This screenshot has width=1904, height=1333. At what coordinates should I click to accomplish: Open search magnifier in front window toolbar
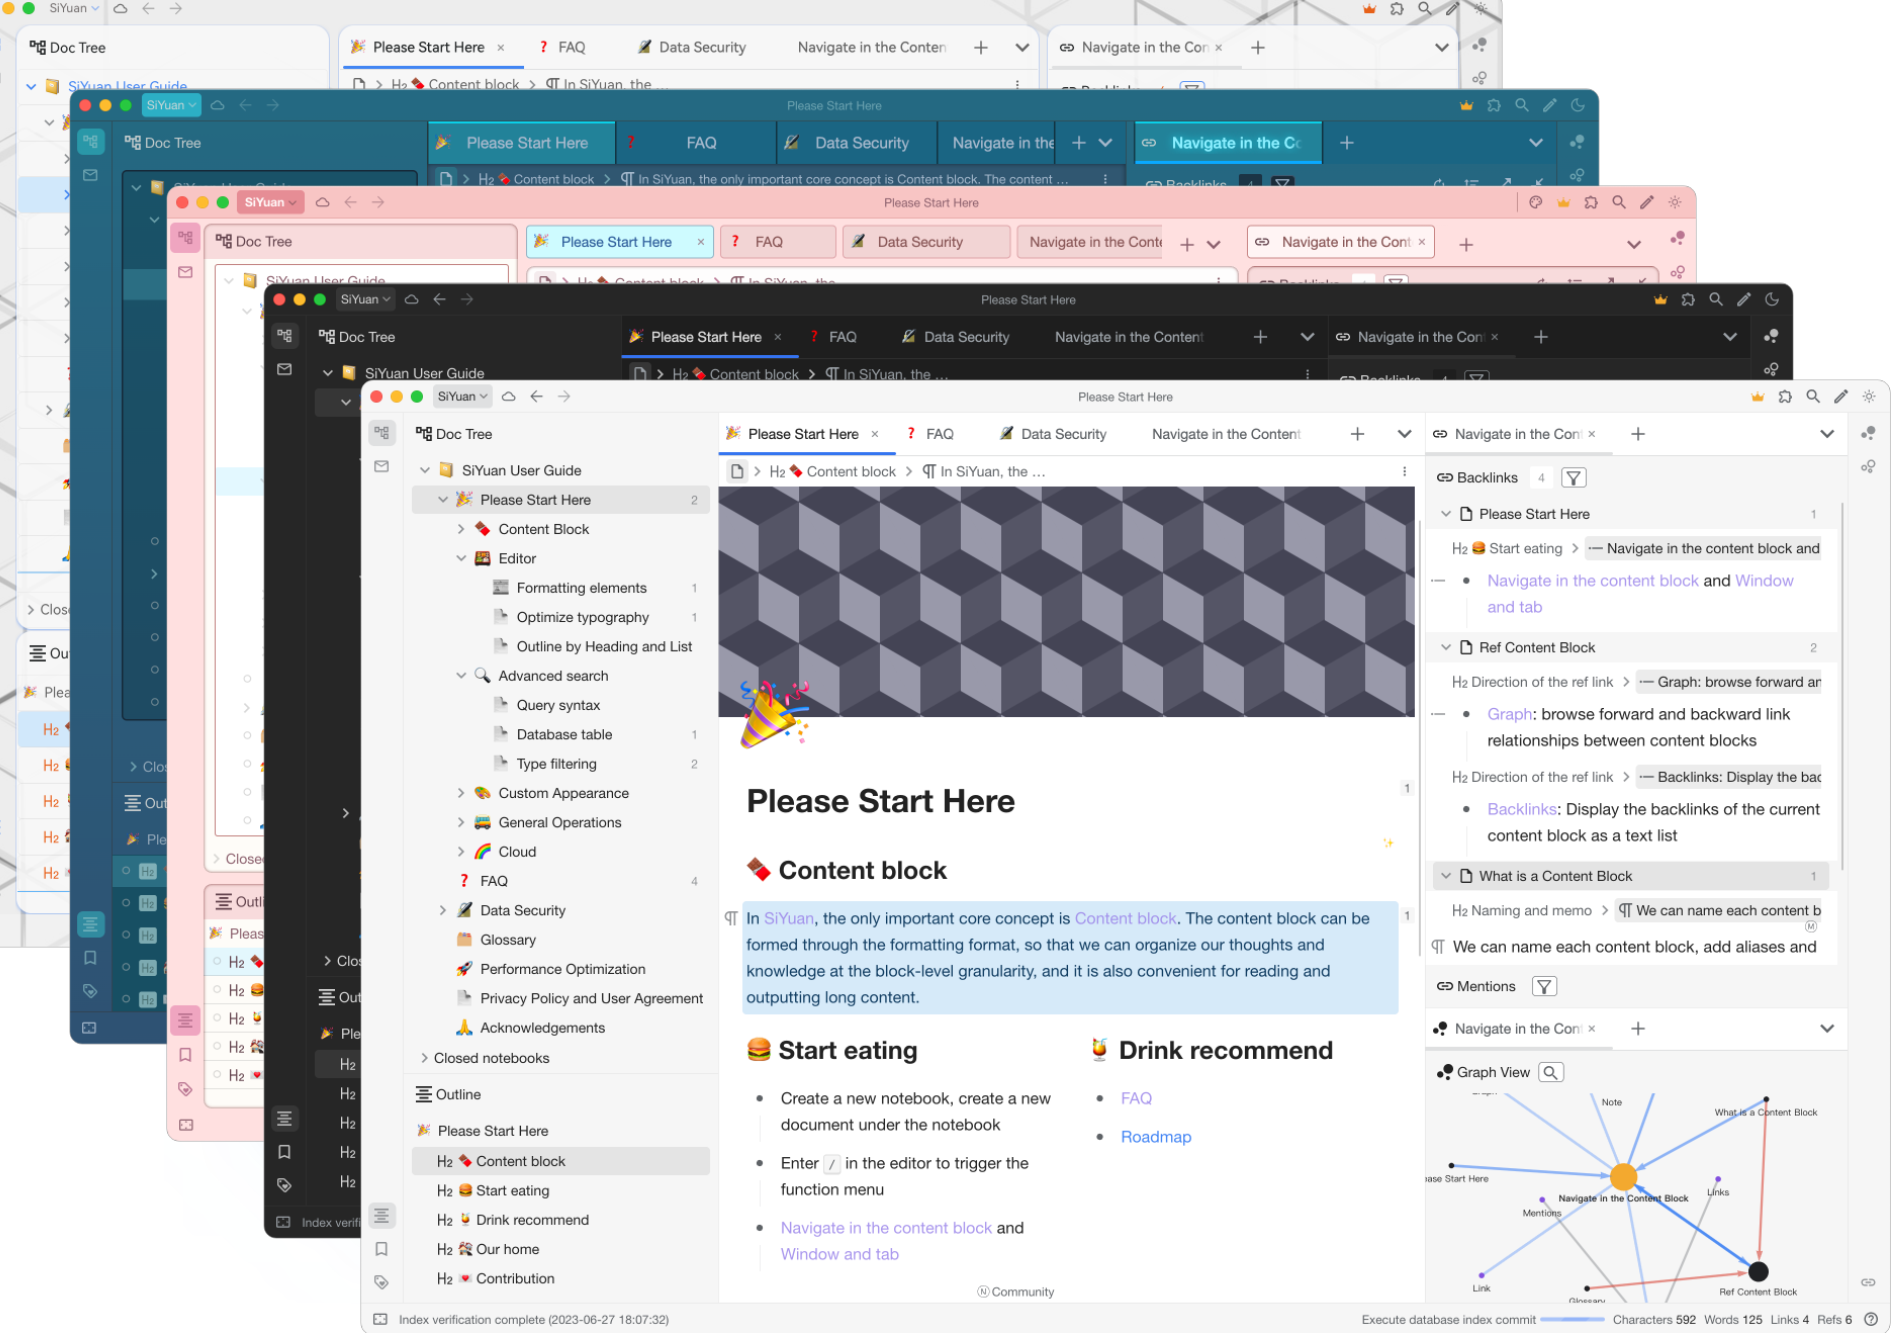1813,397
